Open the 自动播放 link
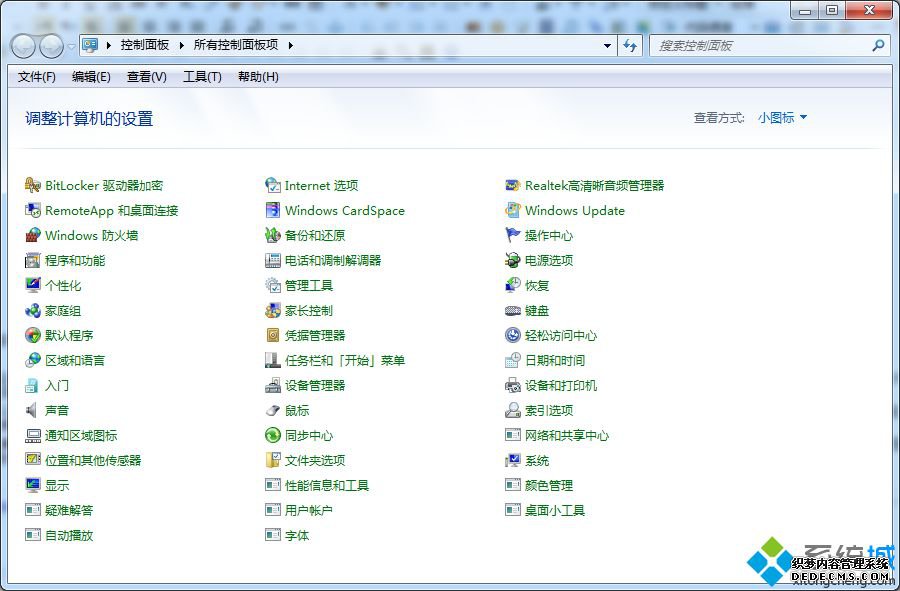 (x=69, y=535)
